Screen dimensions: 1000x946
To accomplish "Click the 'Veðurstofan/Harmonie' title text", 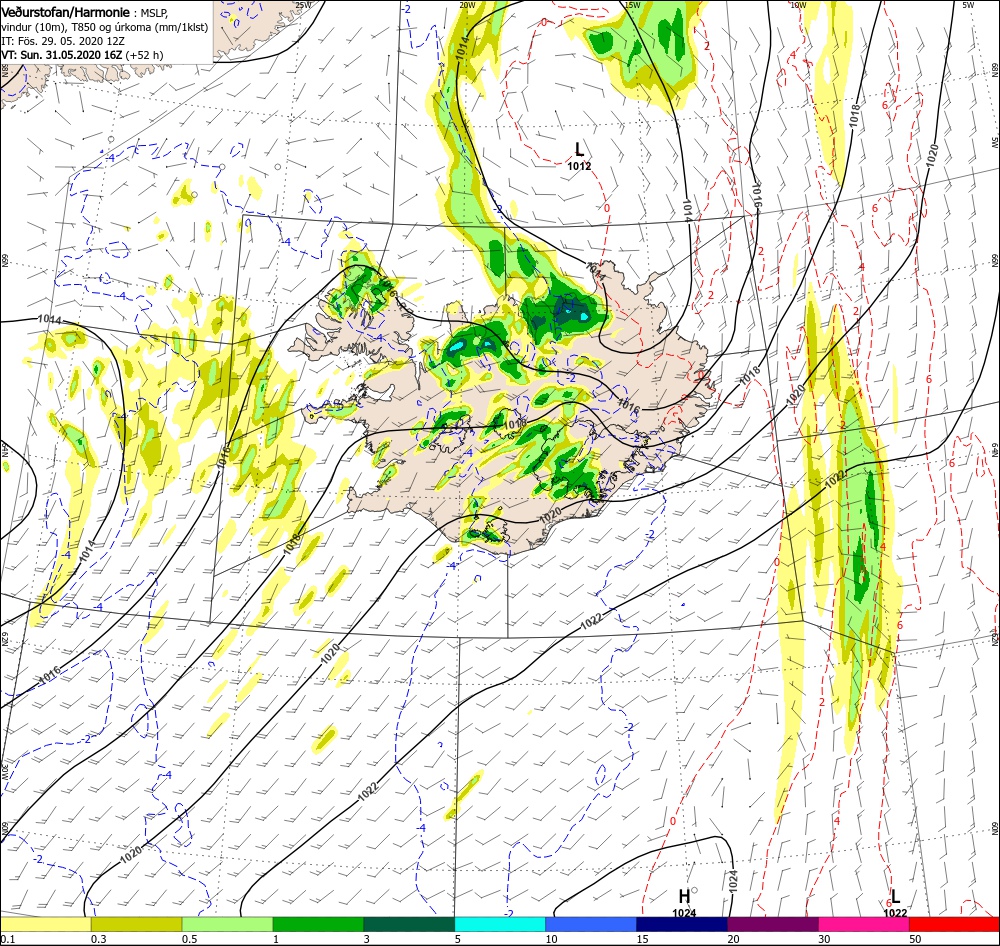I will tap(66, 13).
